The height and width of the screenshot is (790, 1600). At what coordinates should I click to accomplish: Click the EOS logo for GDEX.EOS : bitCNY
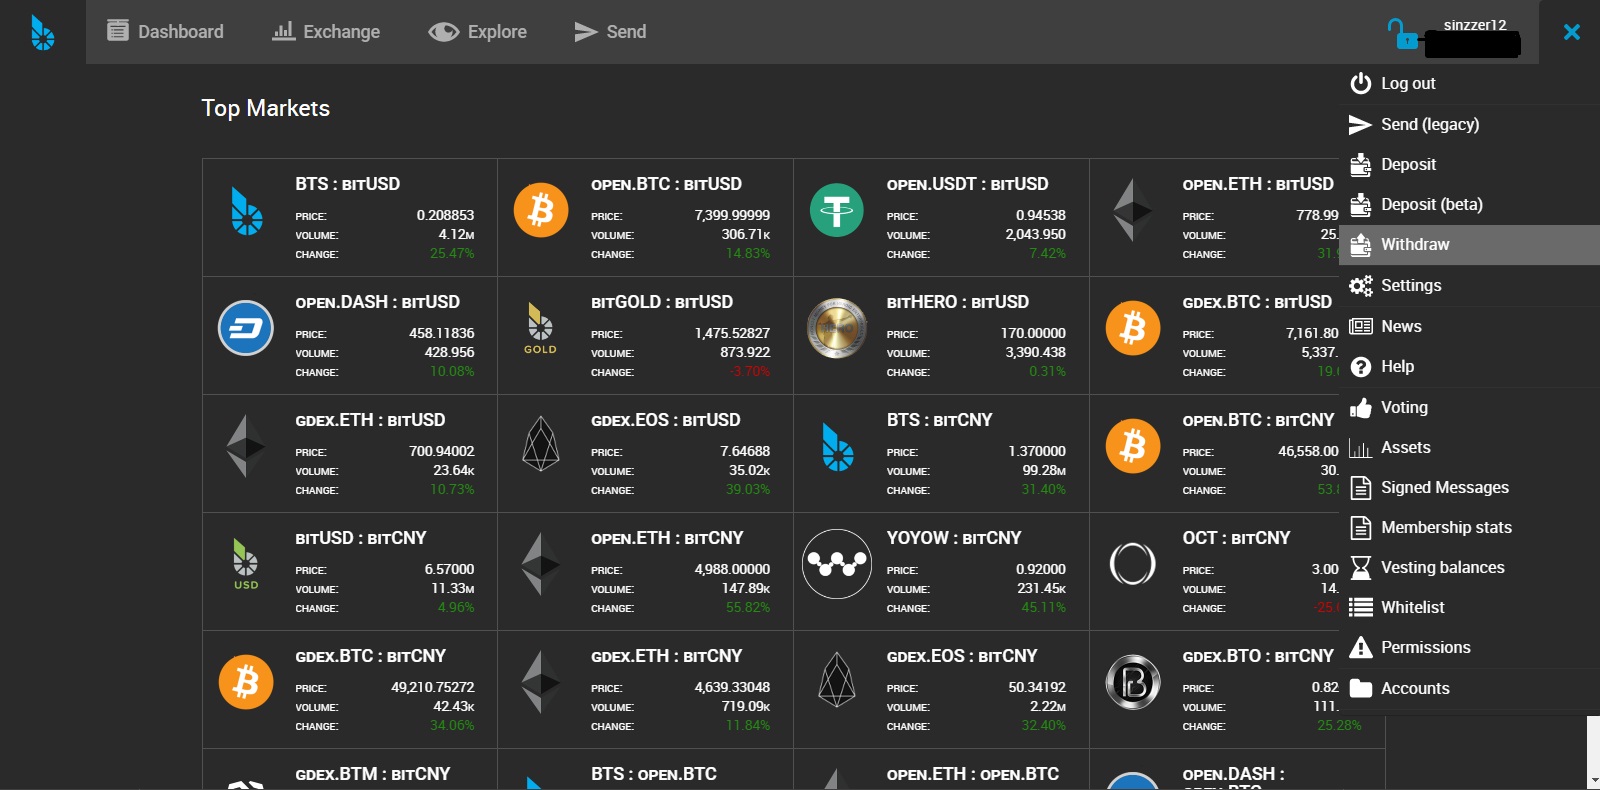pyautogui.click(x=837, y=680)
